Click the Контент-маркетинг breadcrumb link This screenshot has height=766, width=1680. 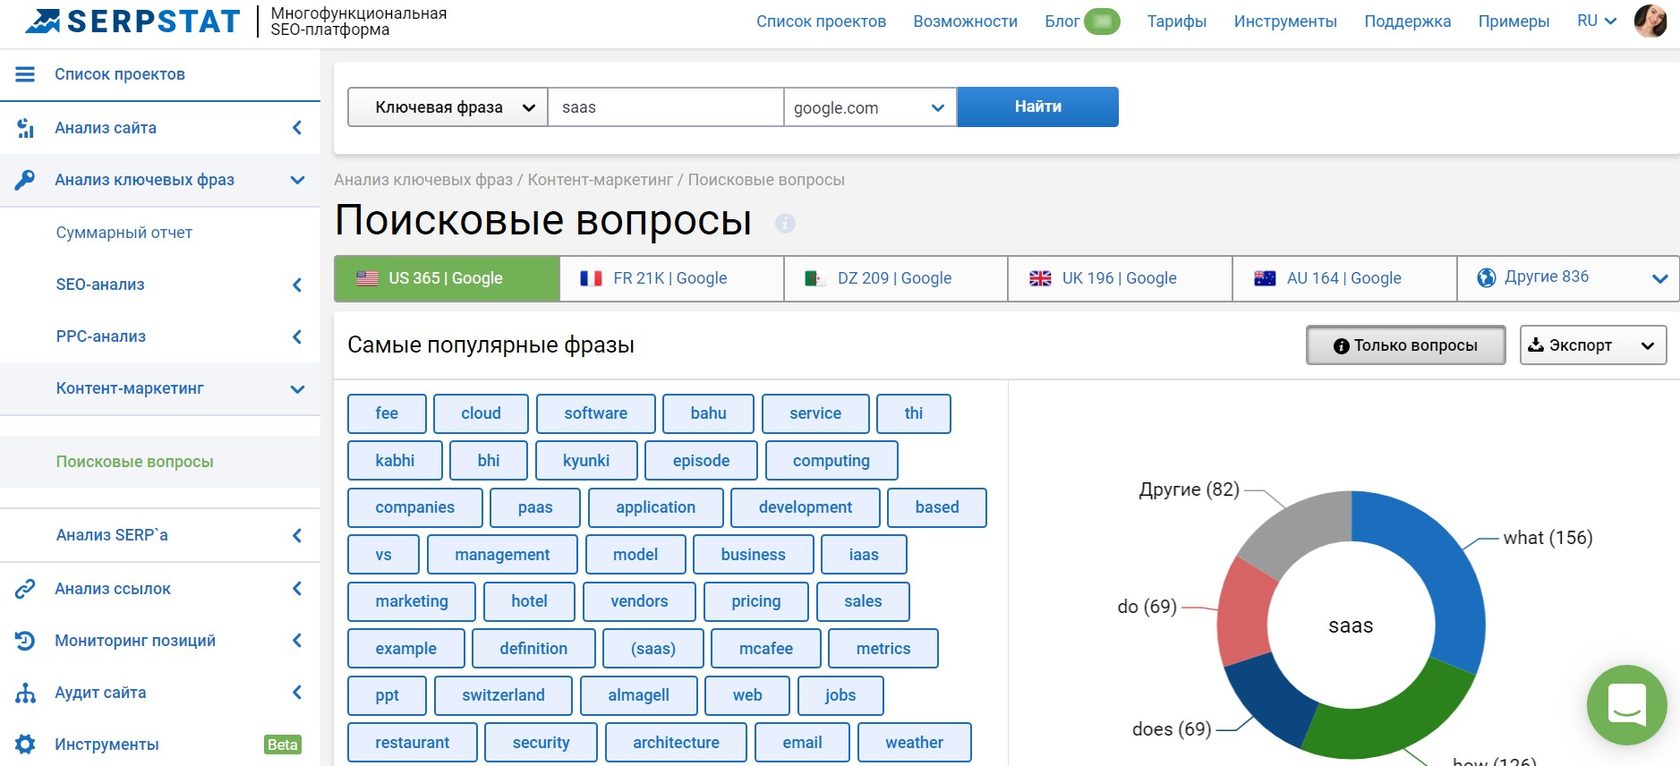[x=600, y=180]
